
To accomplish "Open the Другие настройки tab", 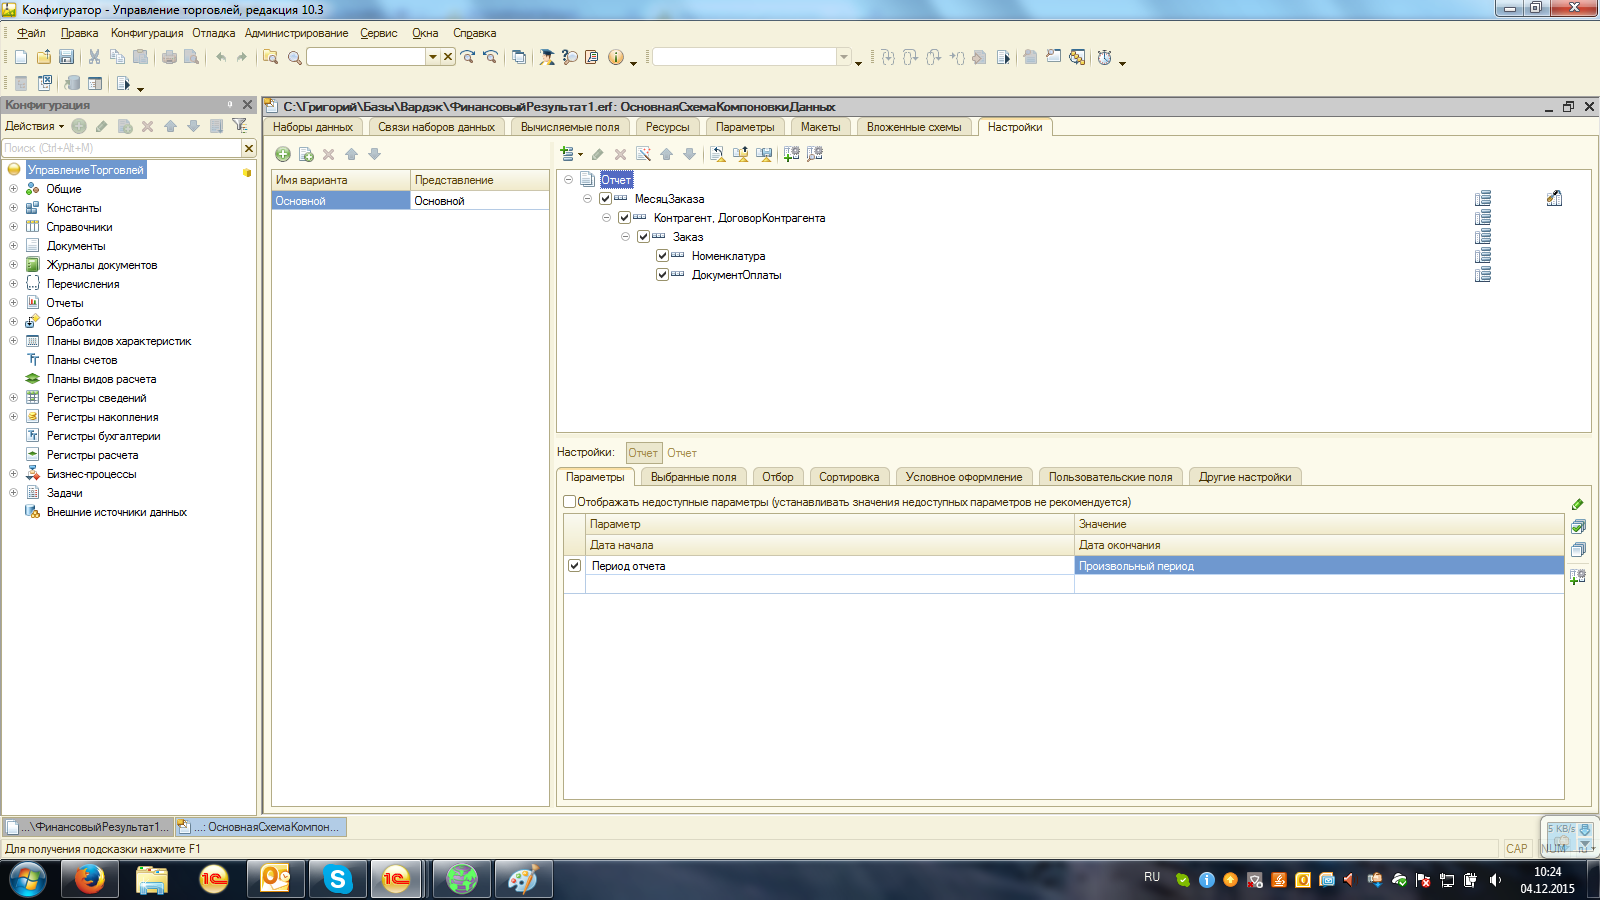I will click(1245, 477).
